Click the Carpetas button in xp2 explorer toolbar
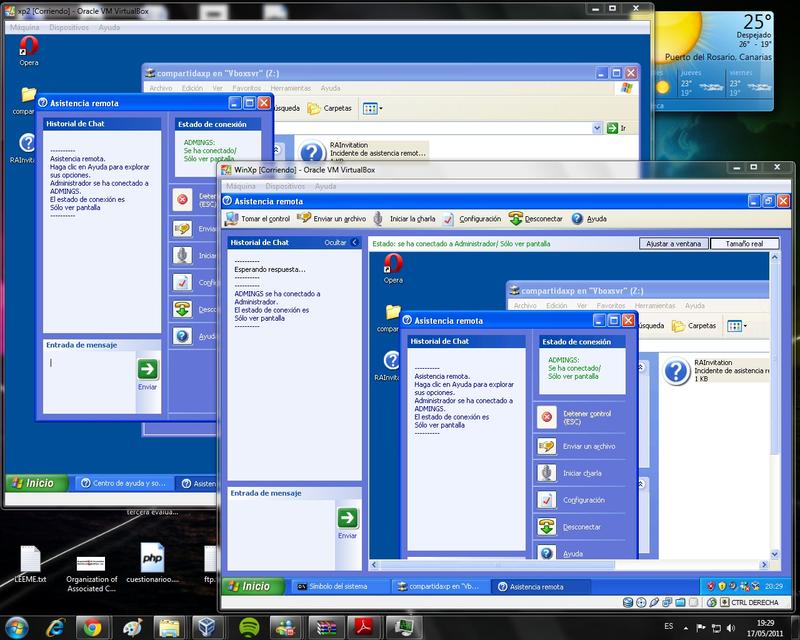800x640 pixels. pos(329,108)
